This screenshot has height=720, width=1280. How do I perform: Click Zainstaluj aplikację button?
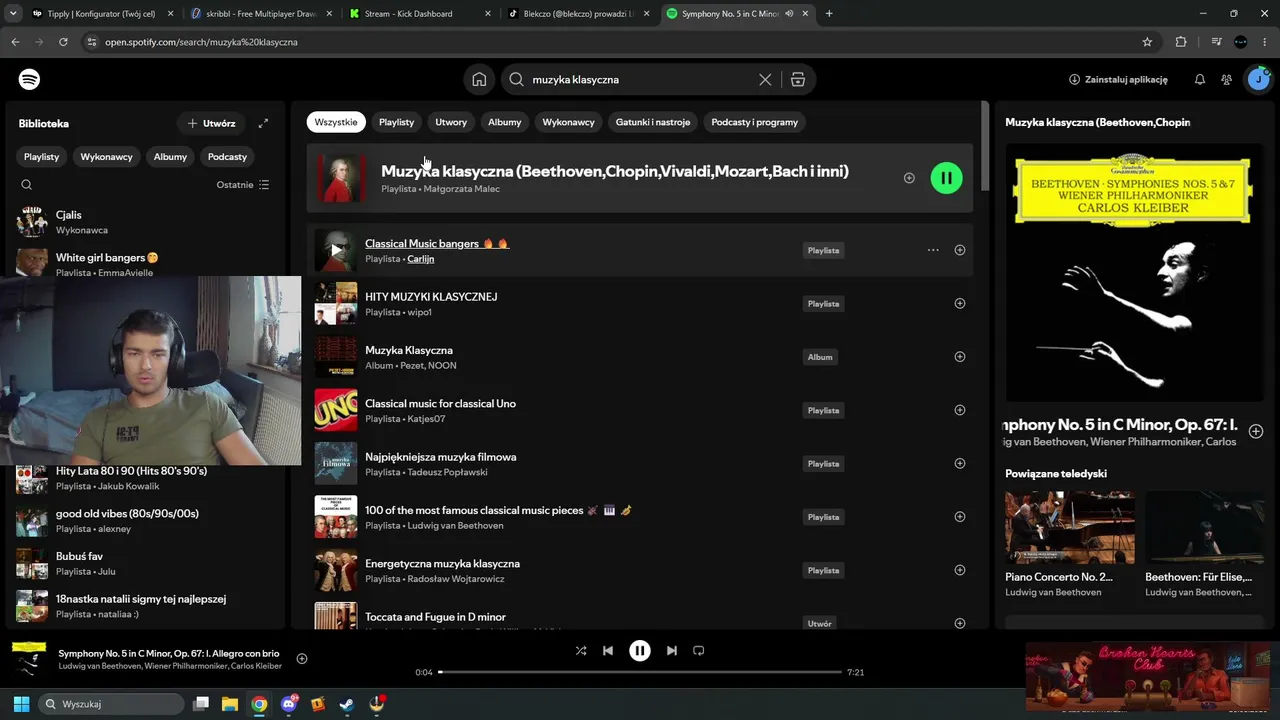[1118, 79]
